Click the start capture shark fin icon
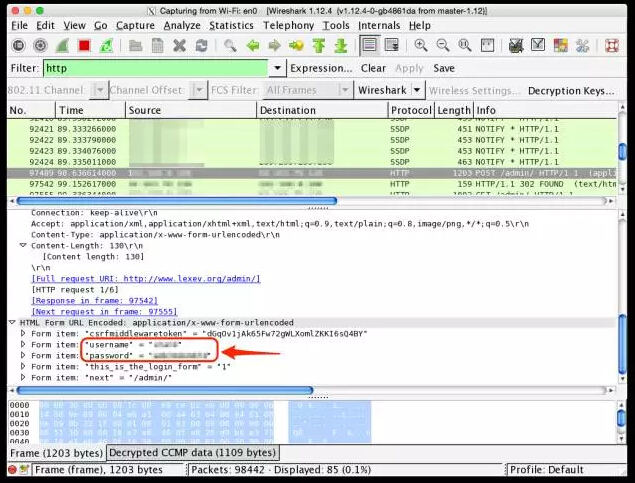 click(x=62, y=45)
